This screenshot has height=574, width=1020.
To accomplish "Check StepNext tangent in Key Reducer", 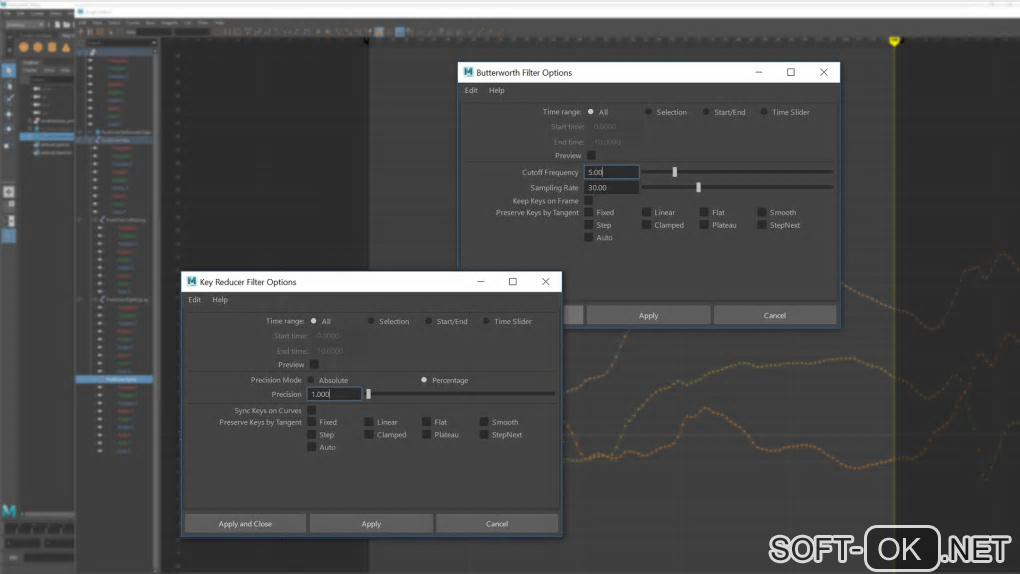I will coord(484,434).
